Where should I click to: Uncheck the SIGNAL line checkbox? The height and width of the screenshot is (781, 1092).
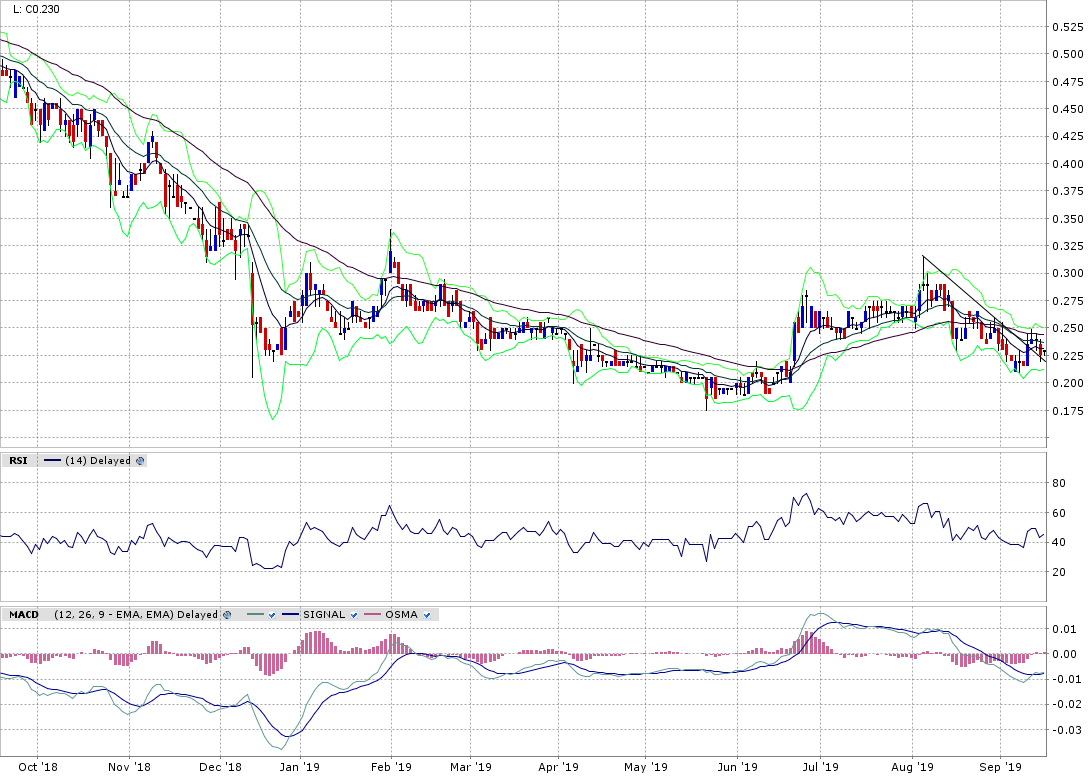pyautogui.click(x=354, y=615)
